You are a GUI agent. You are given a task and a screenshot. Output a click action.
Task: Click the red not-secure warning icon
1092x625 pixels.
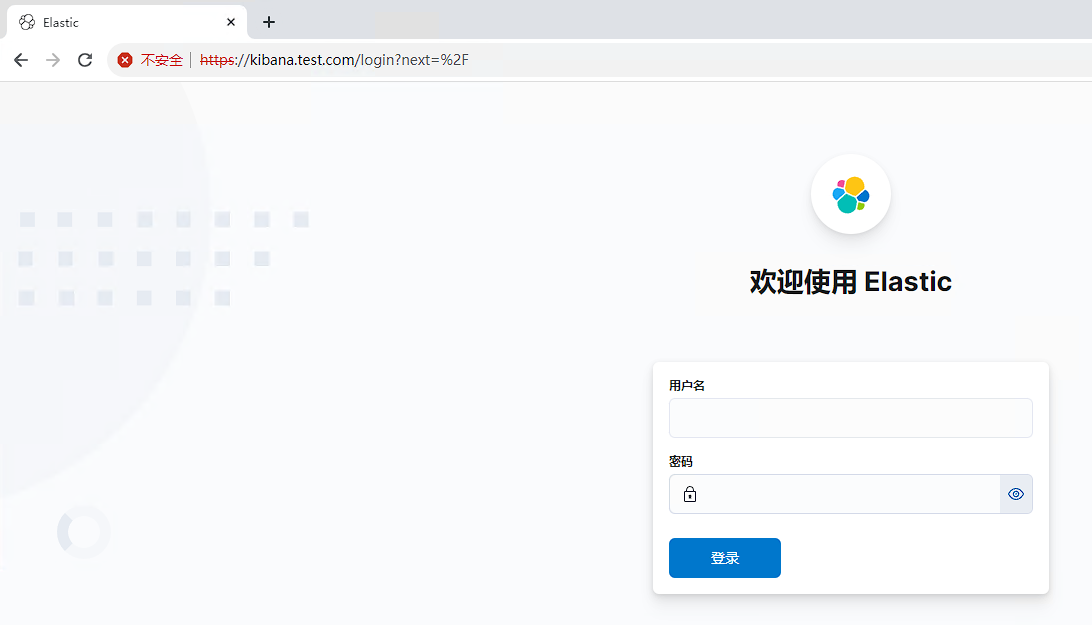click(125, 60)
